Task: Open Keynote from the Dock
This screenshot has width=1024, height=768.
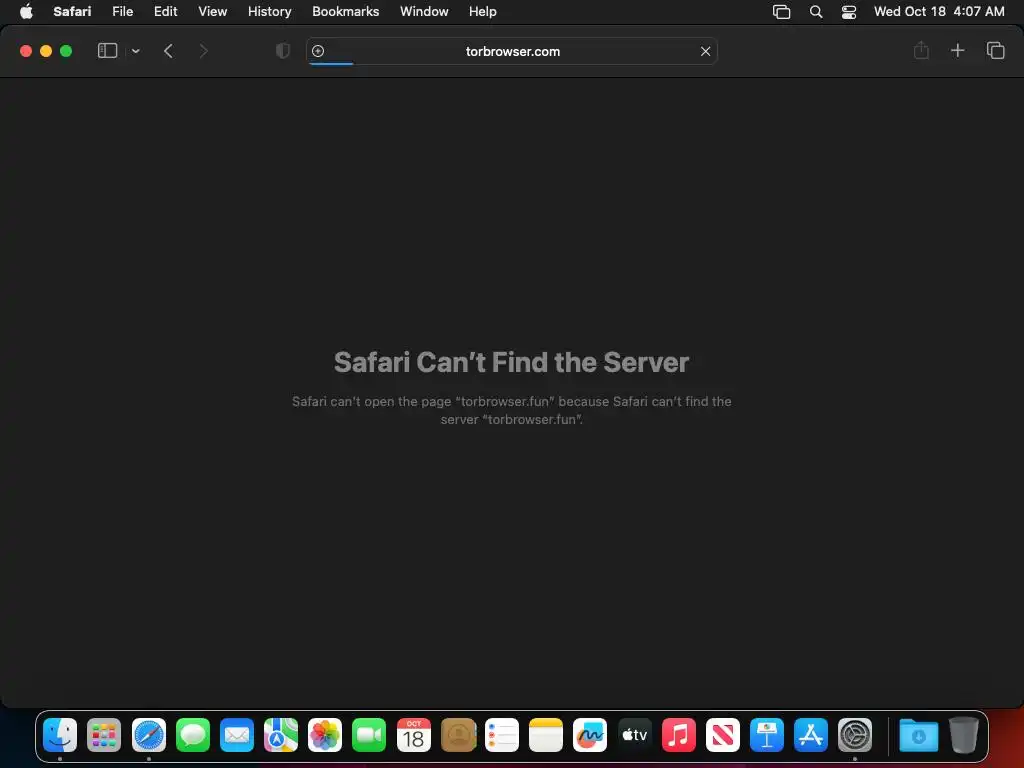Action: coord(767,735)
